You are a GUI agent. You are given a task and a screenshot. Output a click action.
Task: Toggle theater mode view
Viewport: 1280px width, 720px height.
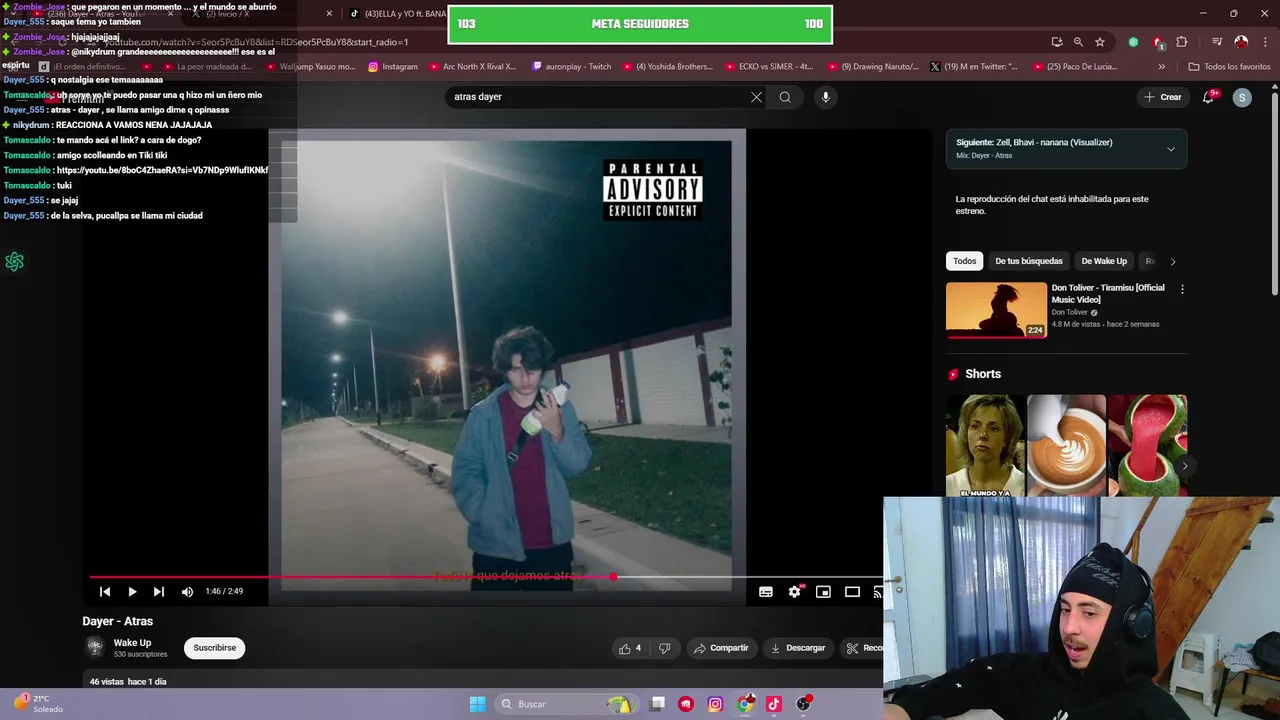tap(852, 592)
